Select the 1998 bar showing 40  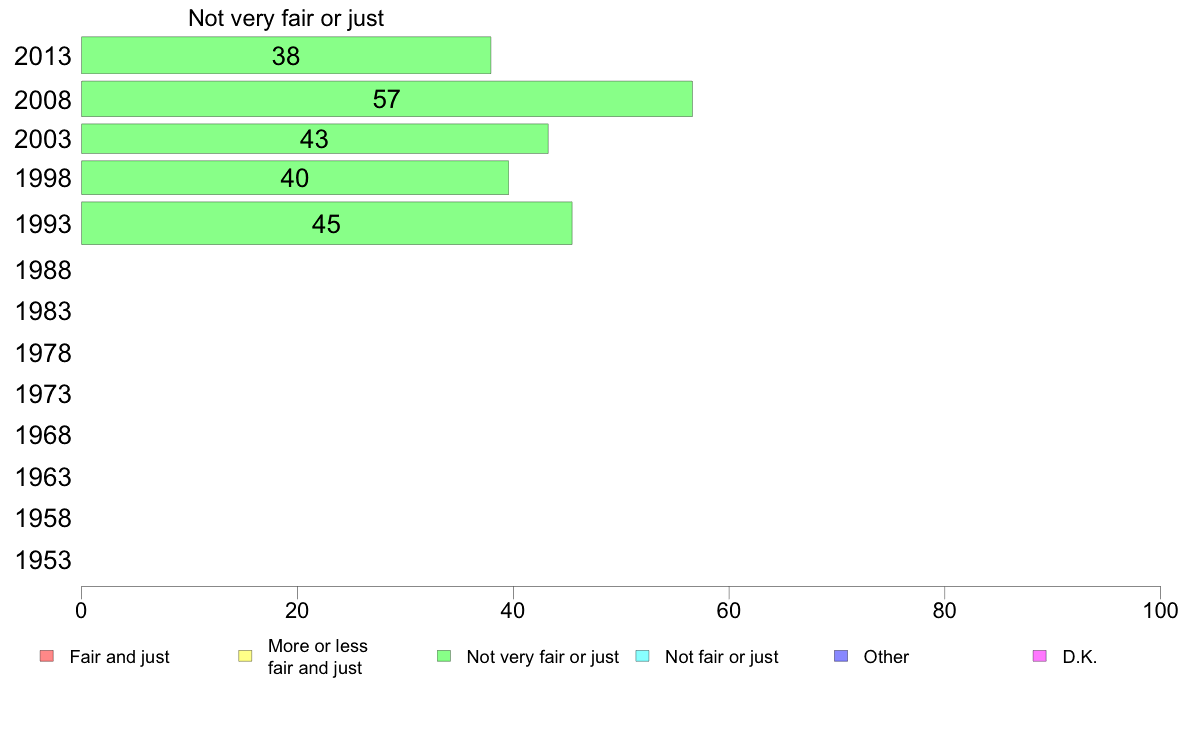click(x=295, y=177)
